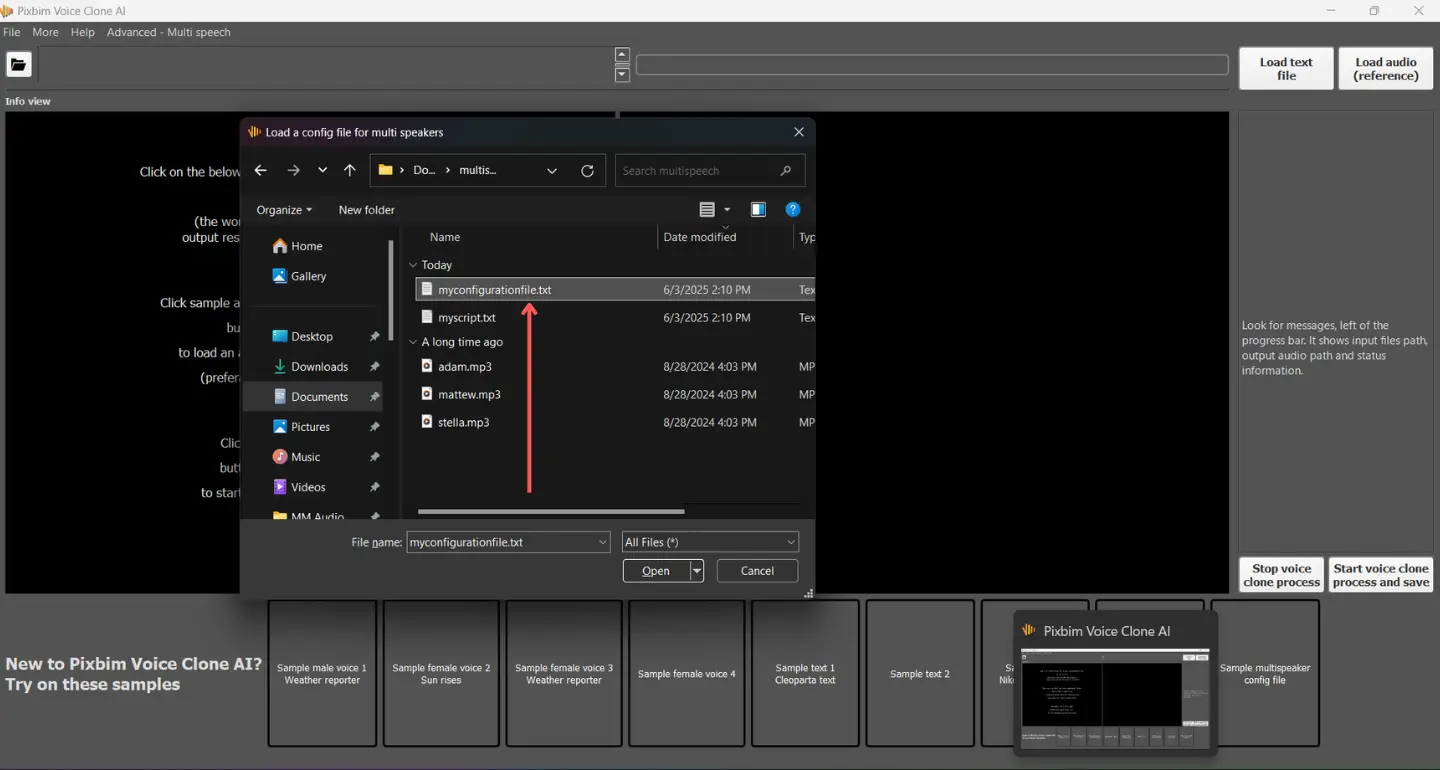
Task: Go up one folder level
Action: click(349, 171)
